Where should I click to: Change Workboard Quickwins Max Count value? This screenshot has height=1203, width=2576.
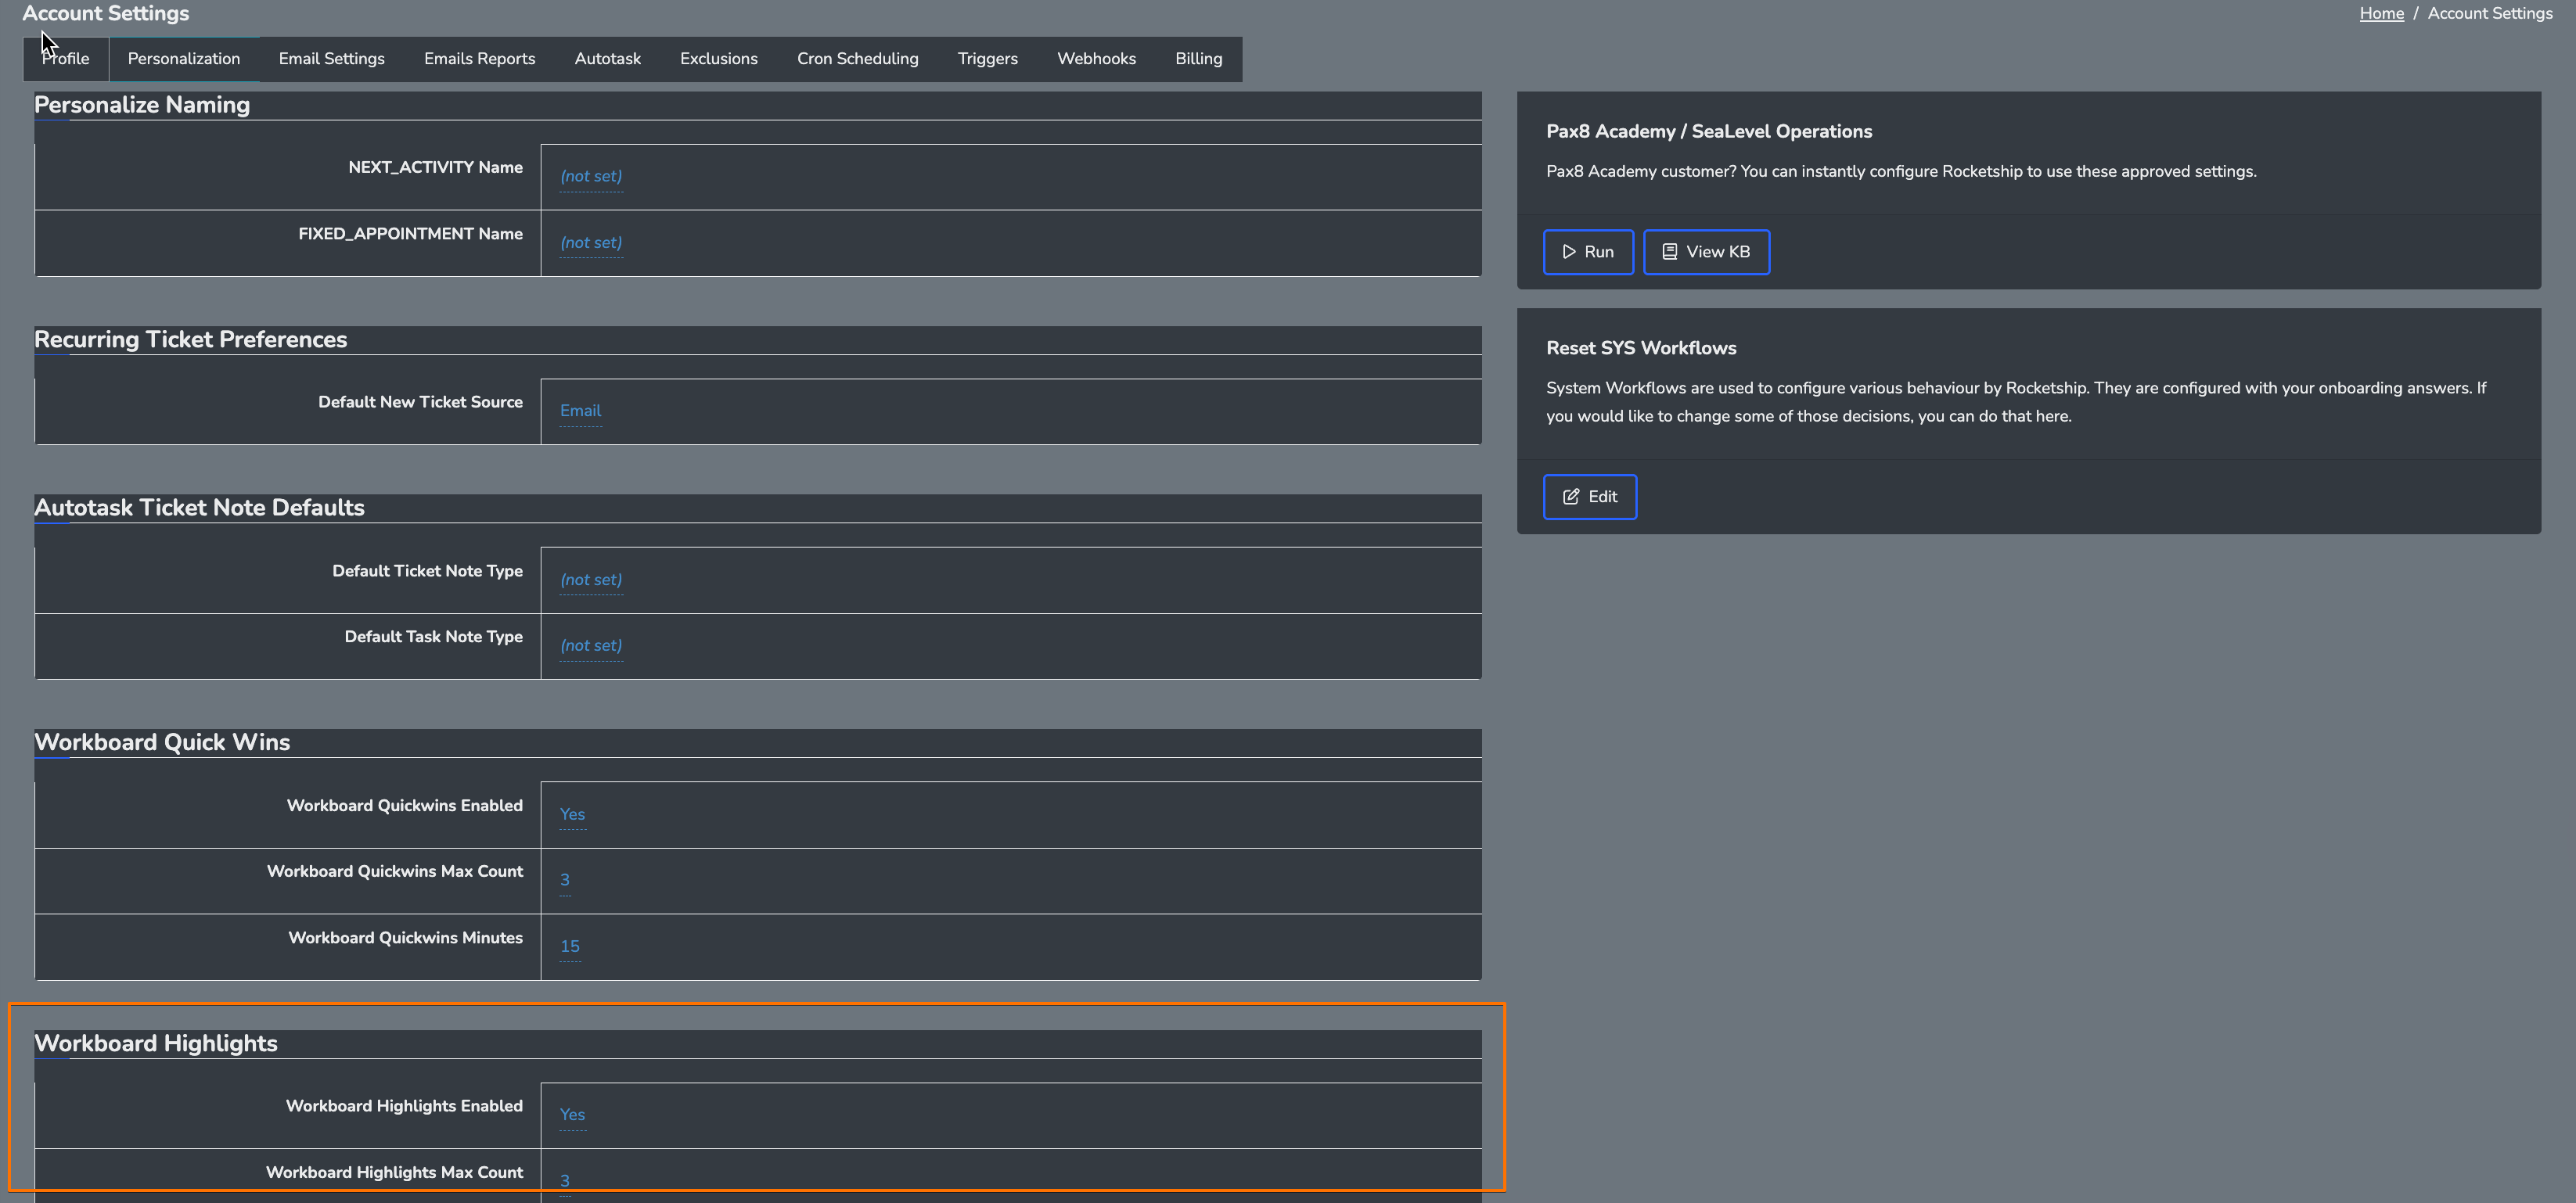point(565,880)
